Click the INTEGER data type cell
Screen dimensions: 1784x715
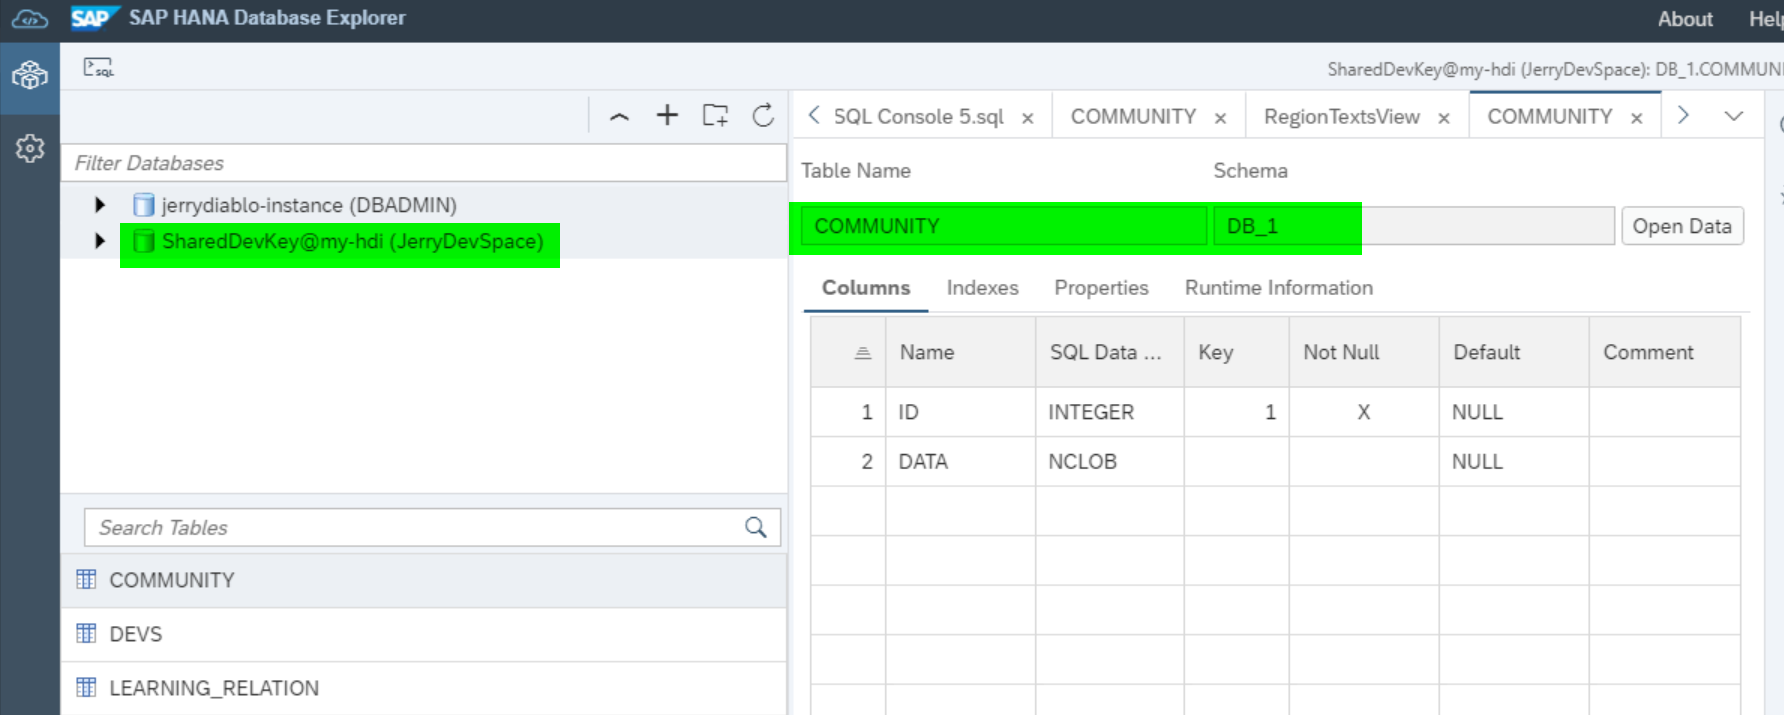tap(1110, 412)
